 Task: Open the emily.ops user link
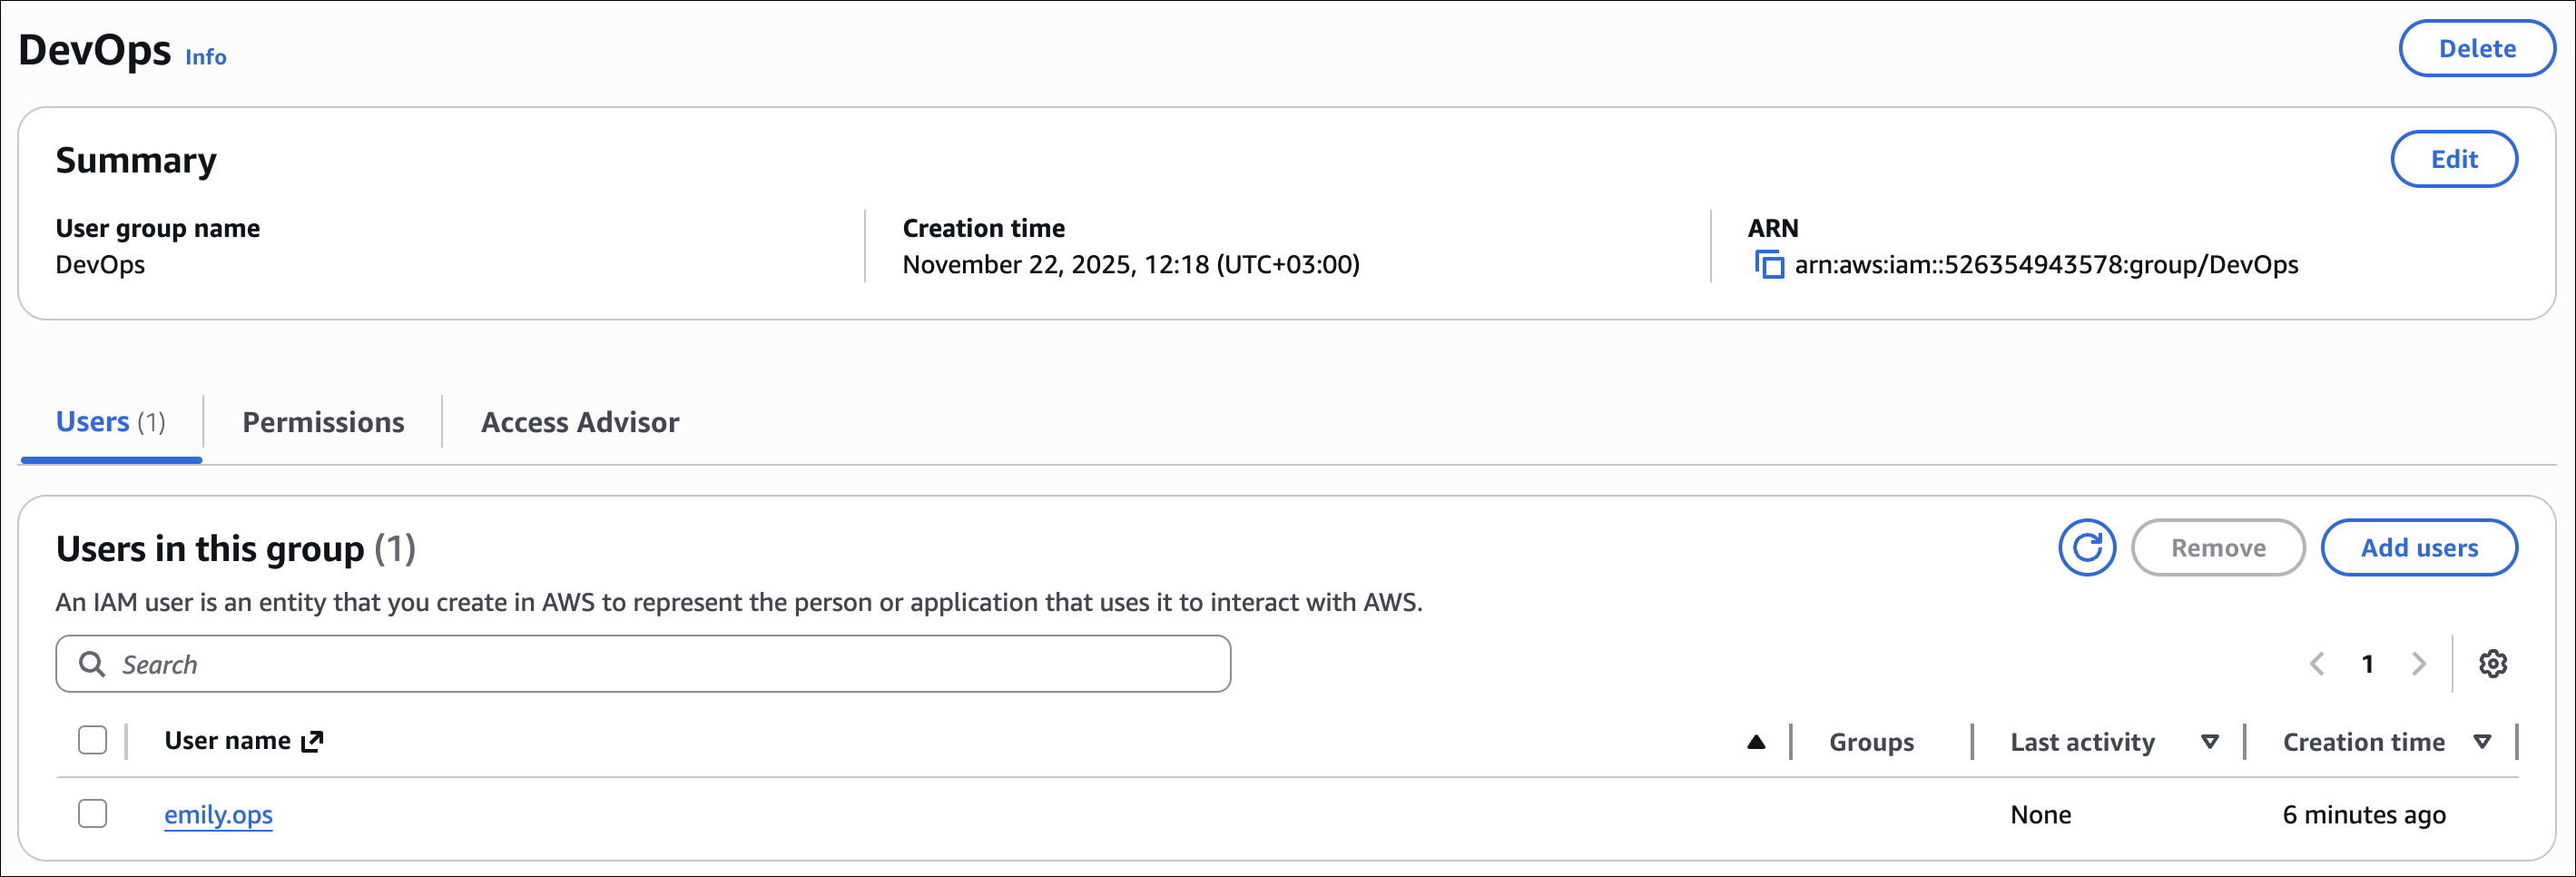coord(218,815)
